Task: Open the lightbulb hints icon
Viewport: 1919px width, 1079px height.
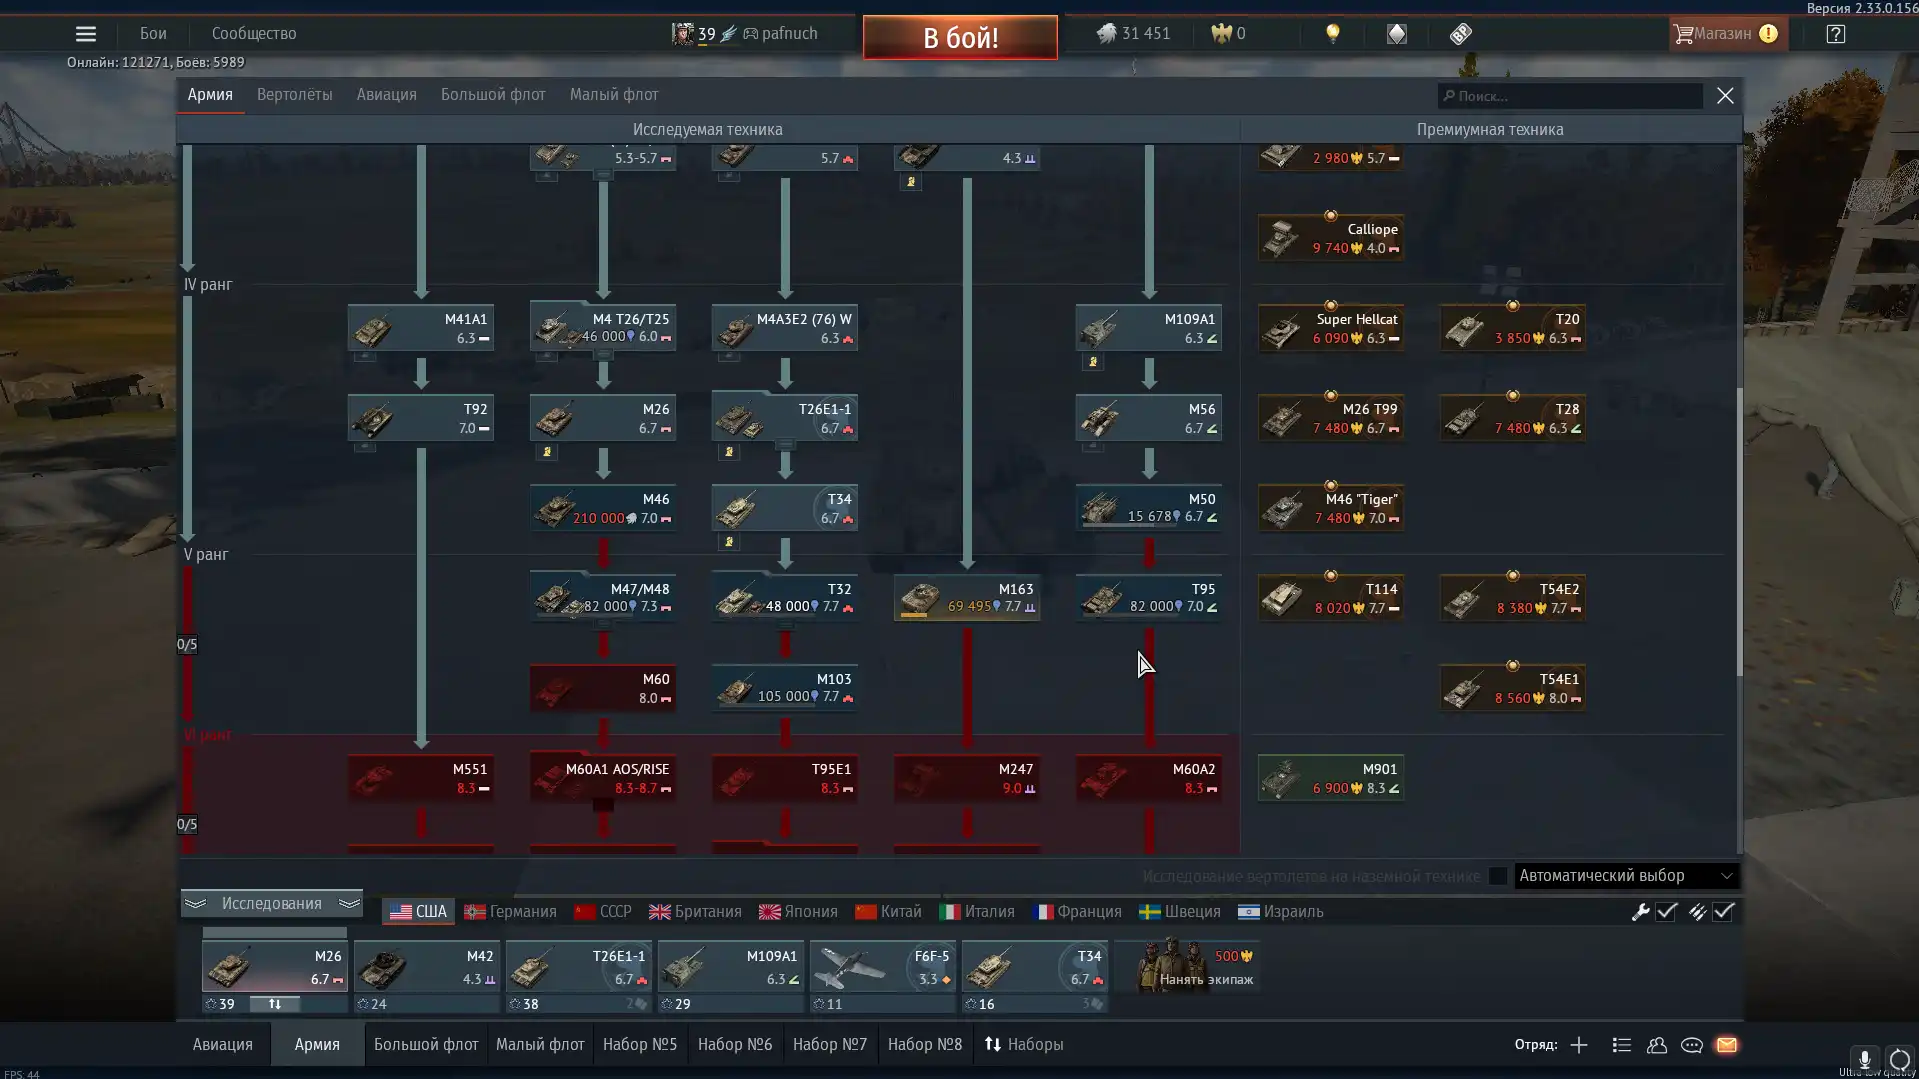Action: click(1332, 34)
